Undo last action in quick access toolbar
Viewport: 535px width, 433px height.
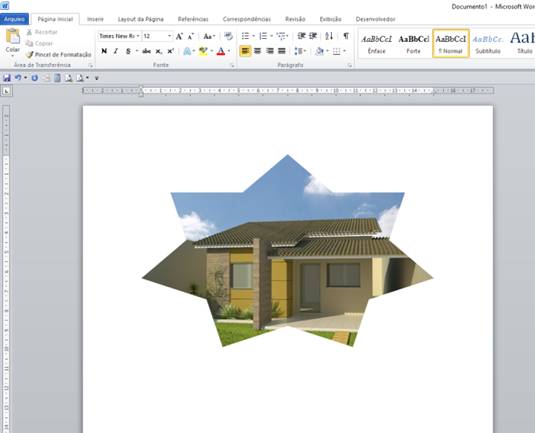click(18, 78)
